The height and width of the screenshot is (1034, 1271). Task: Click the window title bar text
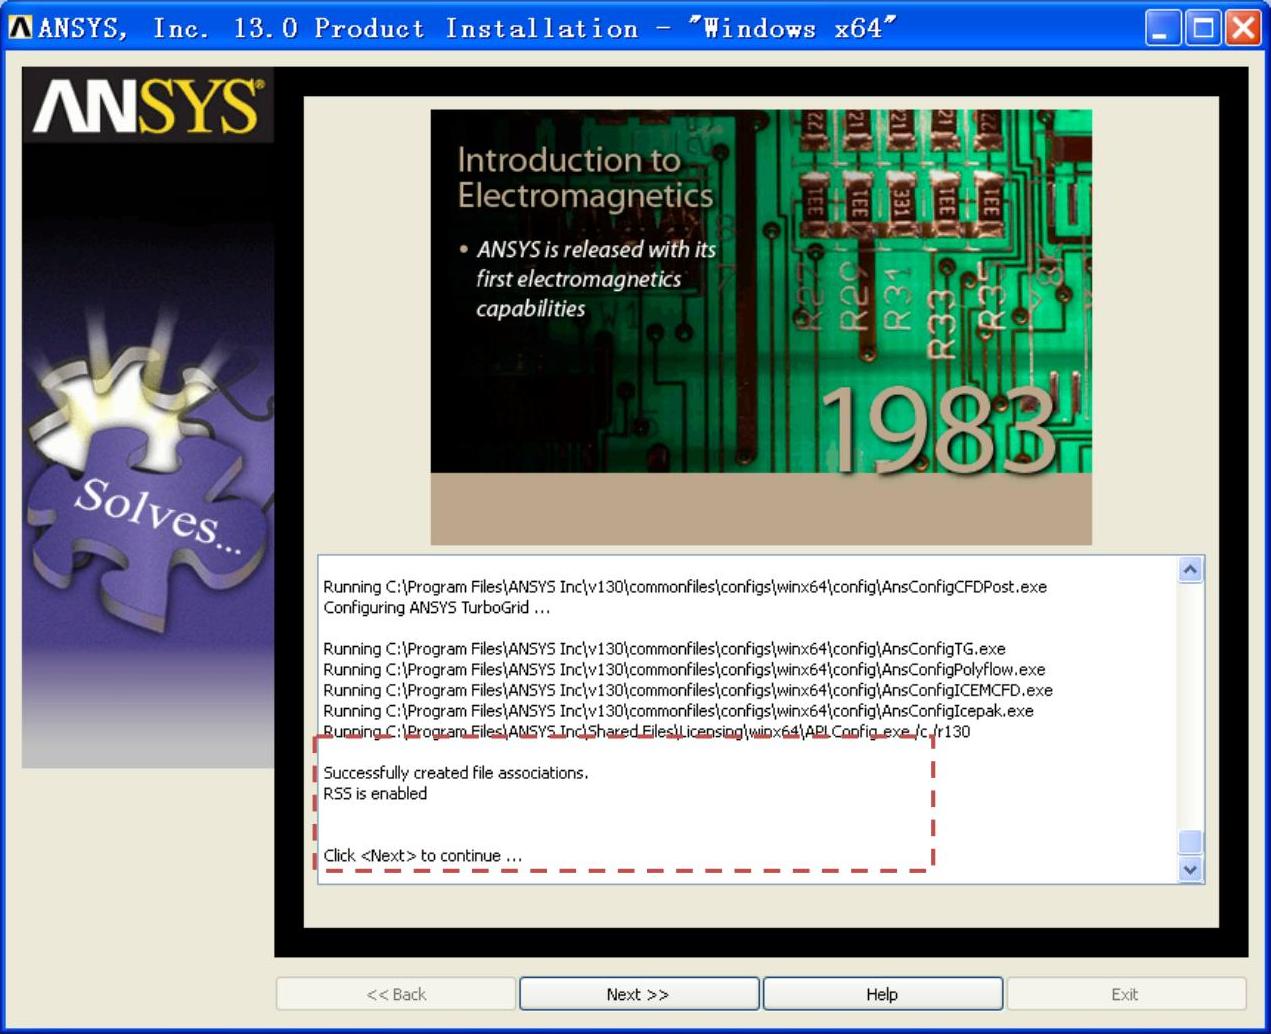click(466, 28)
